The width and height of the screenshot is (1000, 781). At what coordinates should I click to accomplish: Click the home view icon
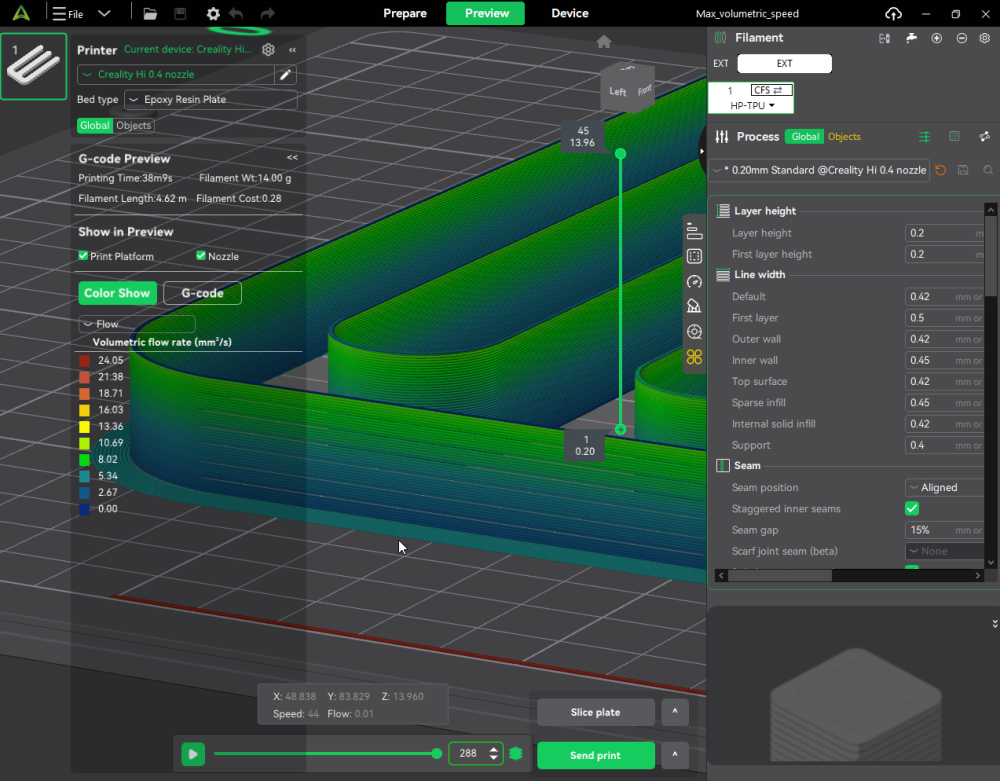[603, 42]
